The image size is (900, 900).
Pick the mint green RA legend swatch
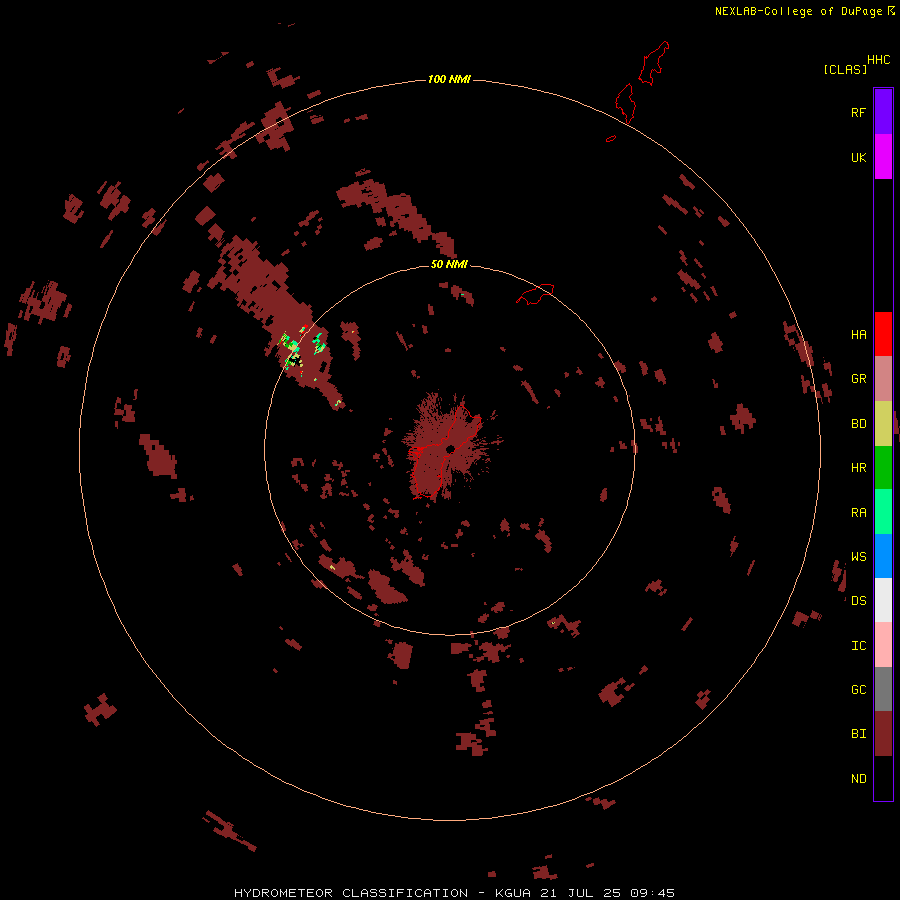tap(883, 512)
